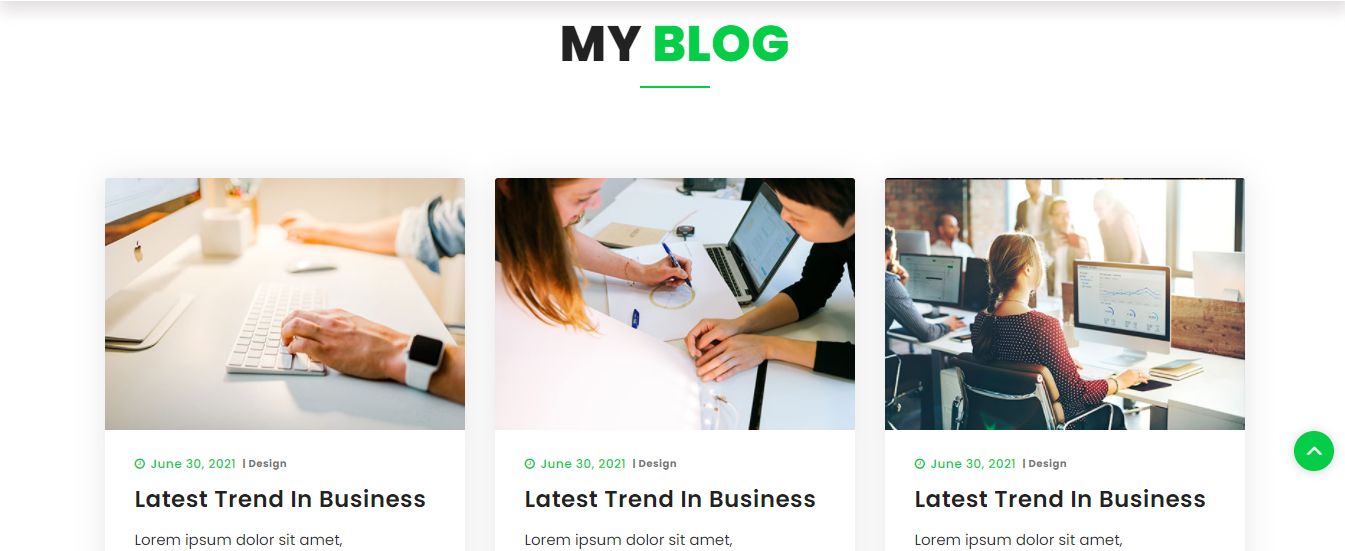Click Lorem ipsum excerpt on second card

point(629,541)
